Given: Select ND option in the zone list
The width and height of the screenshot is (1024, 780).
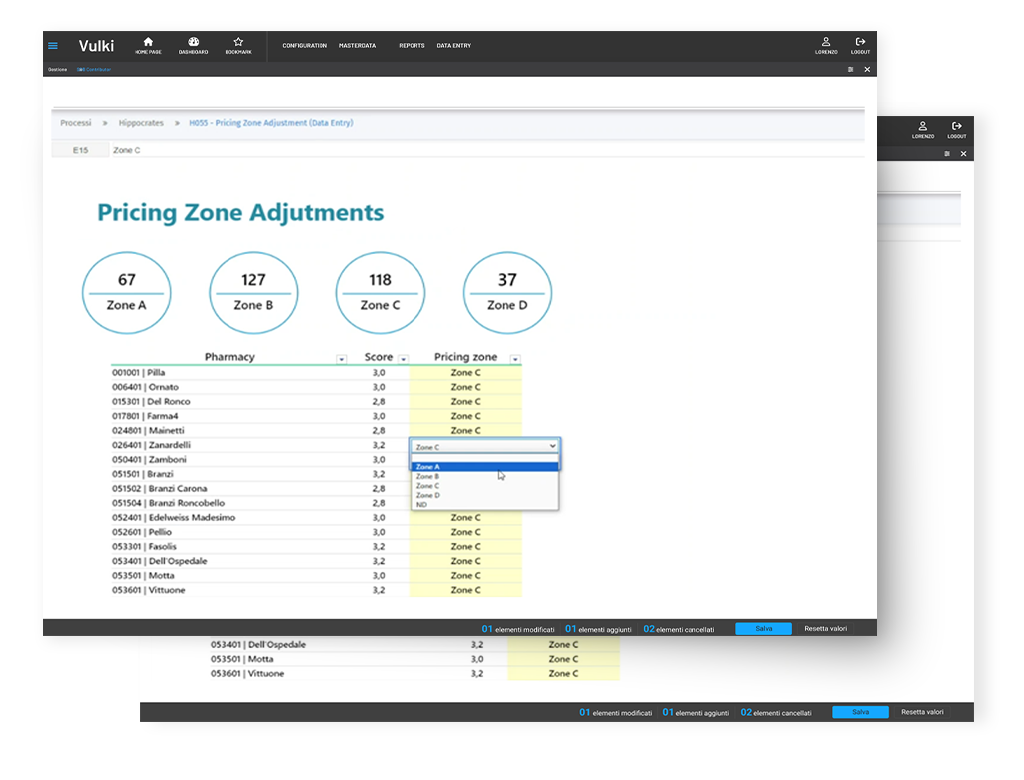Looking at the screenshot, I should click(x=422, y=505).
